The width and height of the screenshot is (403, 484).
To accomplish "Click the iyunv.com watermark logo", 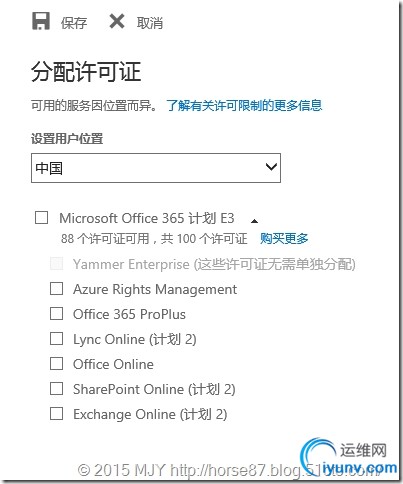I will [348, 457].
